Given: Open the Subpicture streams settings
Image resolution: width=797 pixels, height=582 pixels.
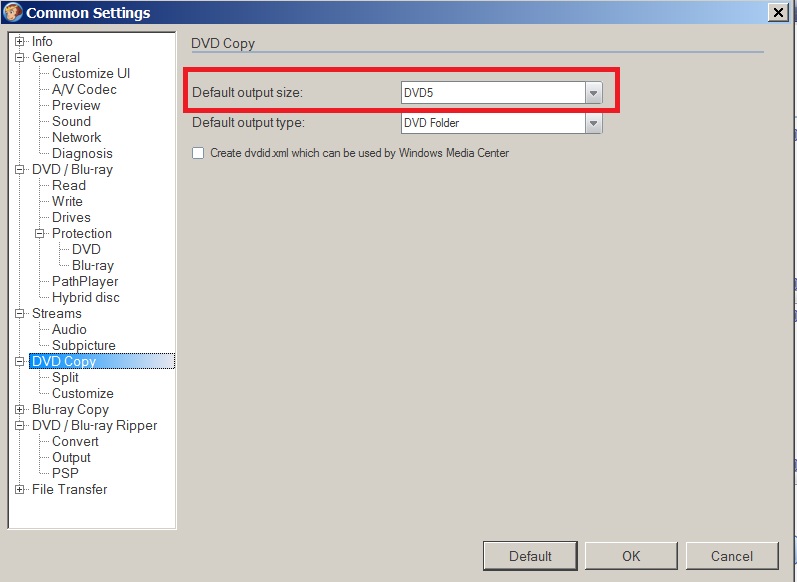Looking at the screenshot, I should 84,346.
